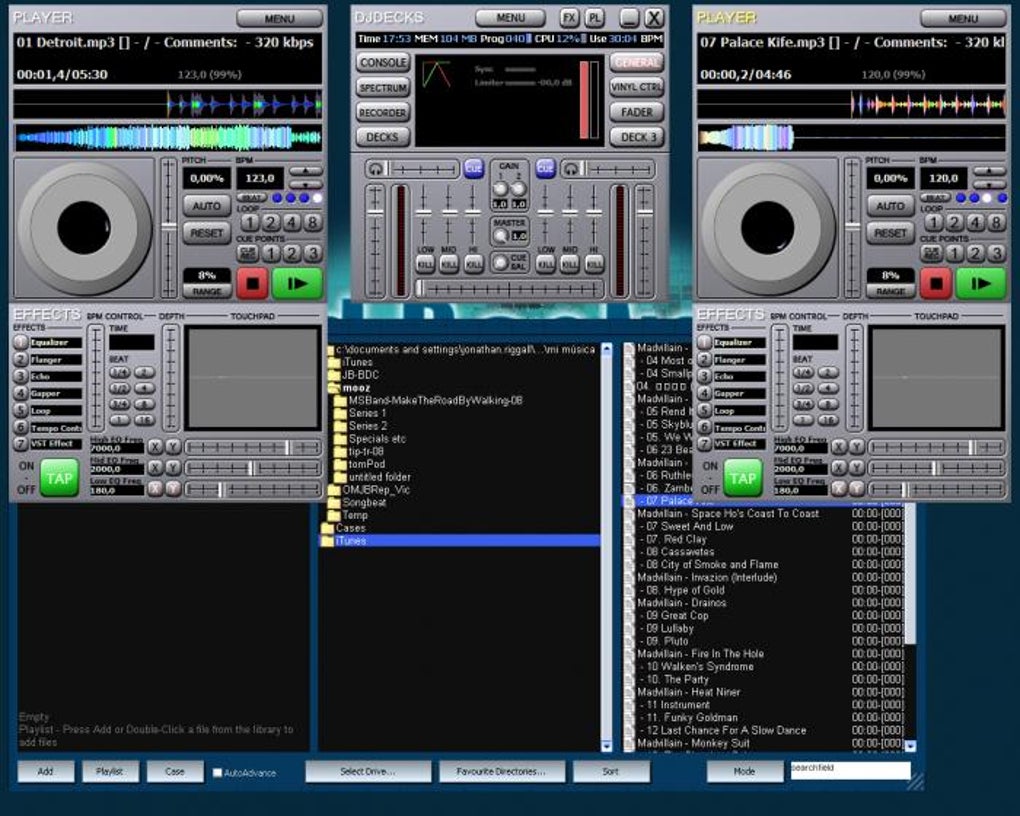Click the left headphone monitoring icon
1020x816 pixels.
point(376,167)
